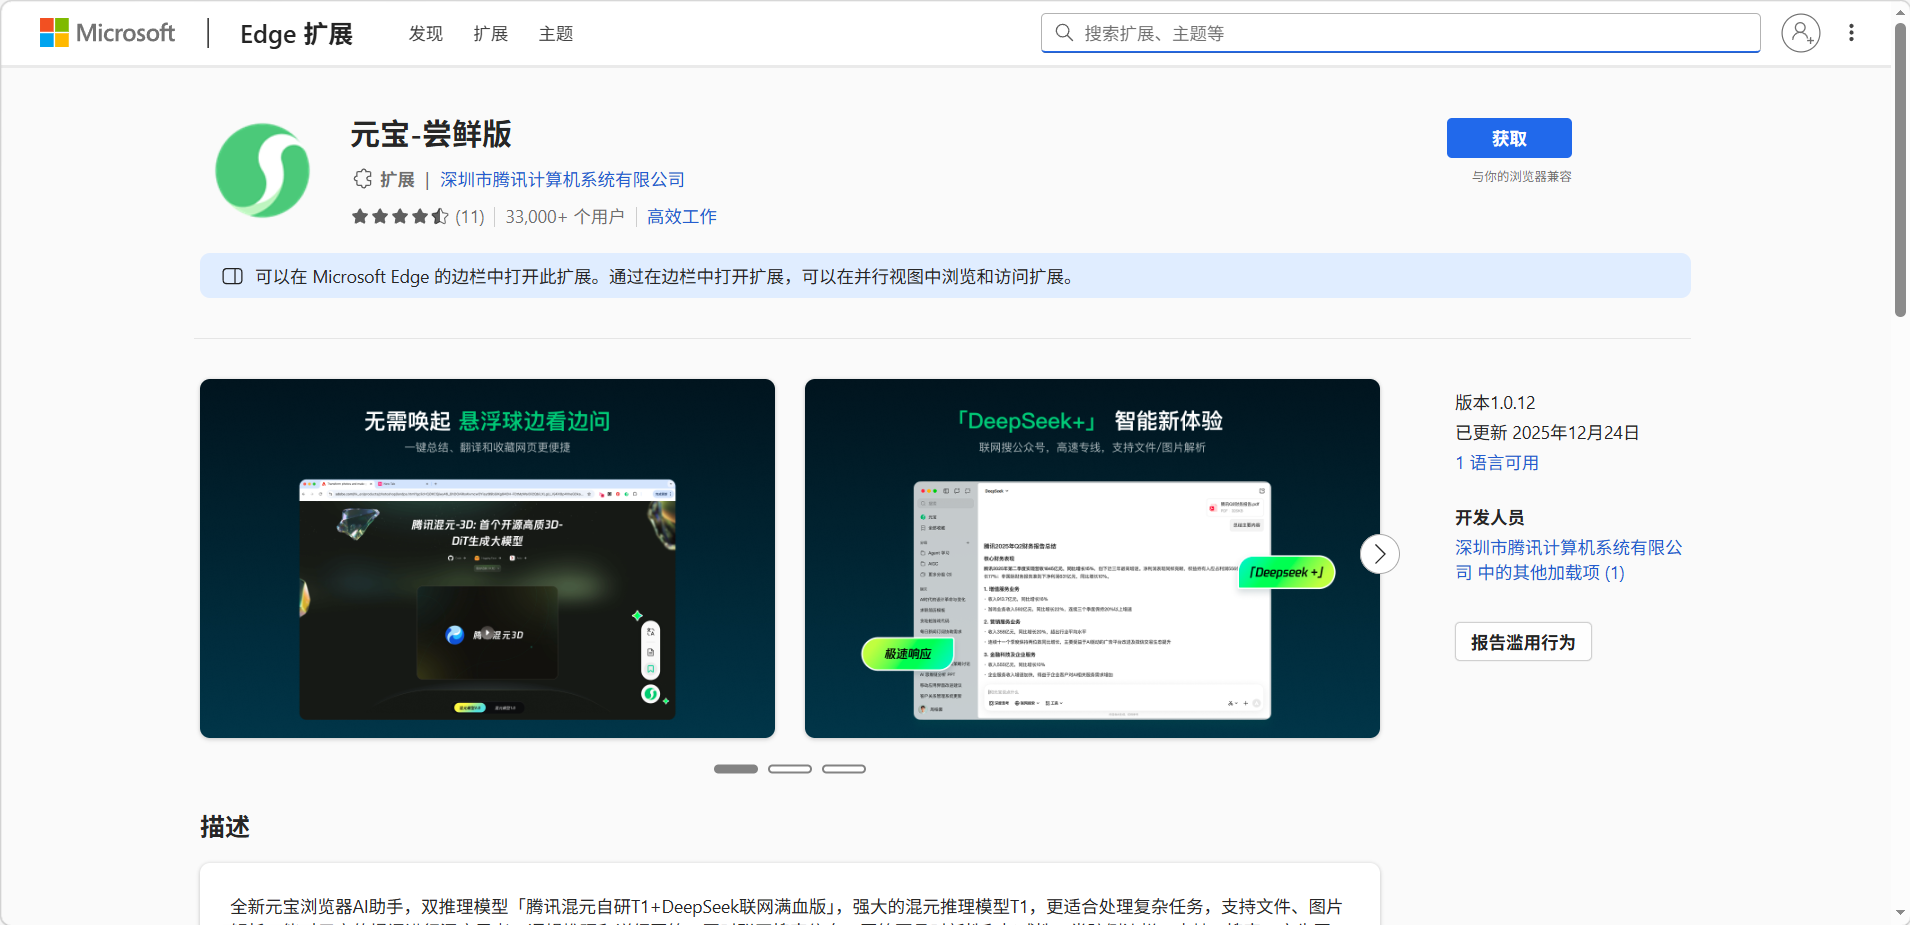Click the Microsoft logo
Viewport: 1910px width, 925px height.
(107, 33)
